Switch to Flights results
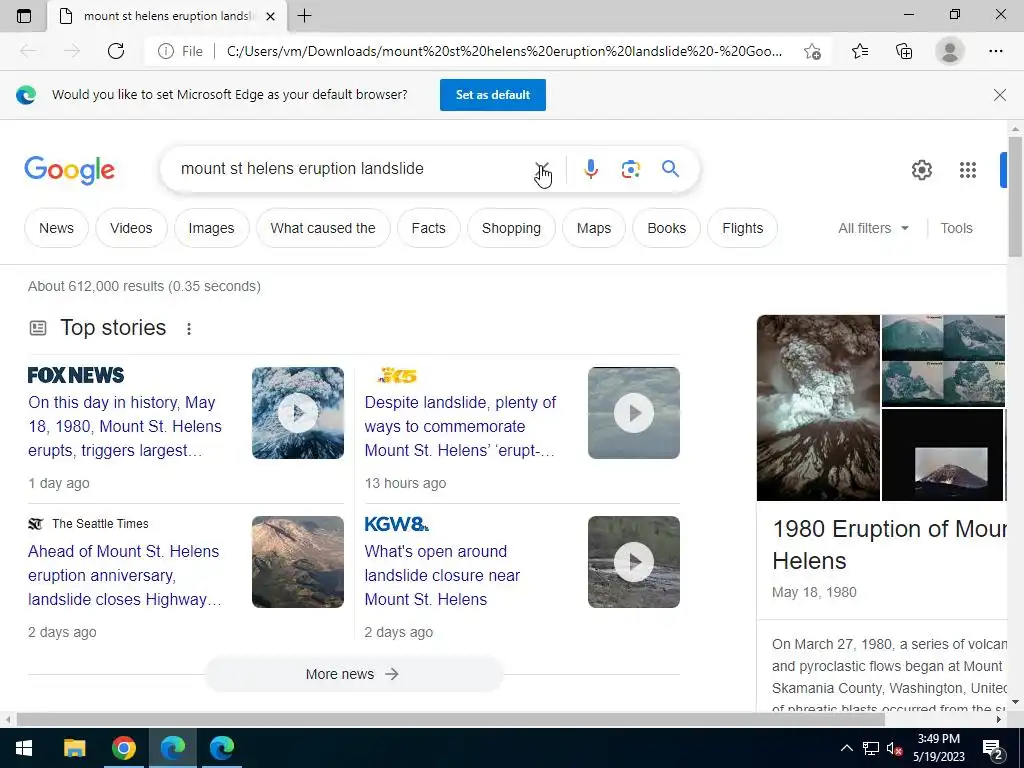 pyautogui.click(x=743, y=228)
